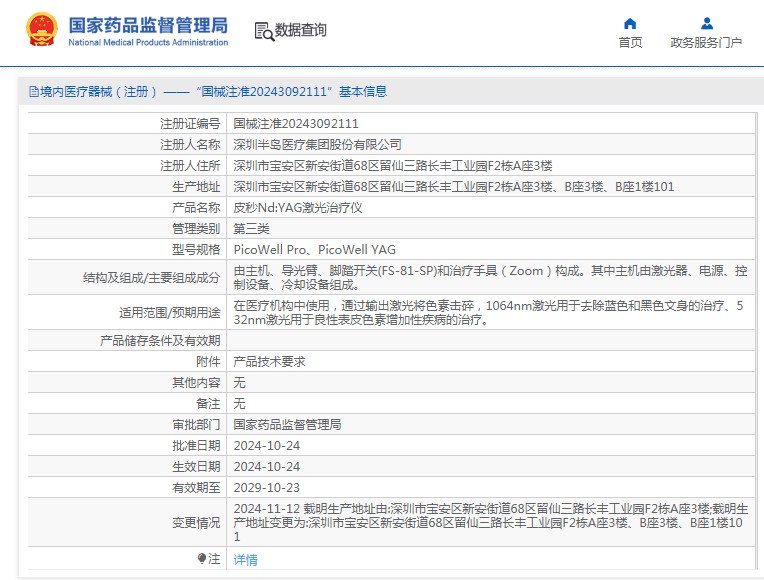
Task: Click the approval date value in 批准日期 row
Action: click(266, 446)
